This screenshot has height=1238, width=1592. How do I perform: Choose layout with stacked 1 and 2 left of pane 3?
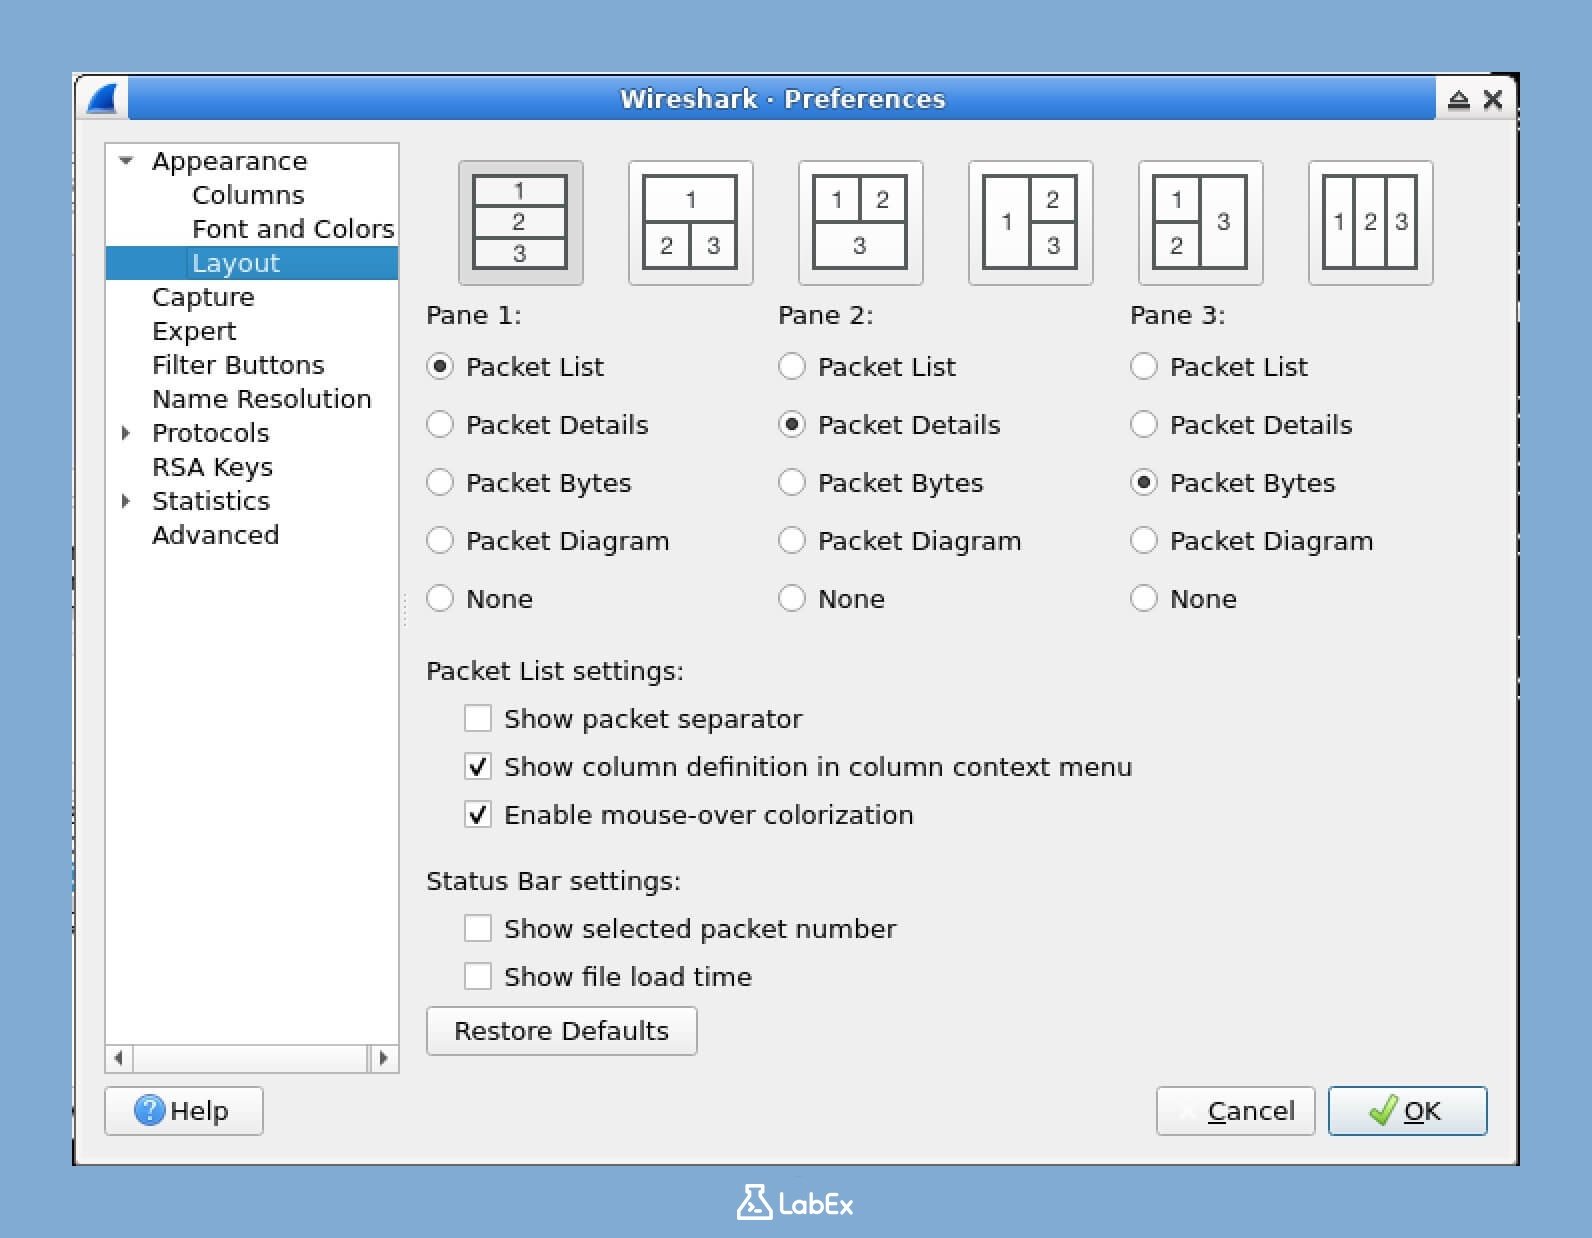[x=1200, y=222]
